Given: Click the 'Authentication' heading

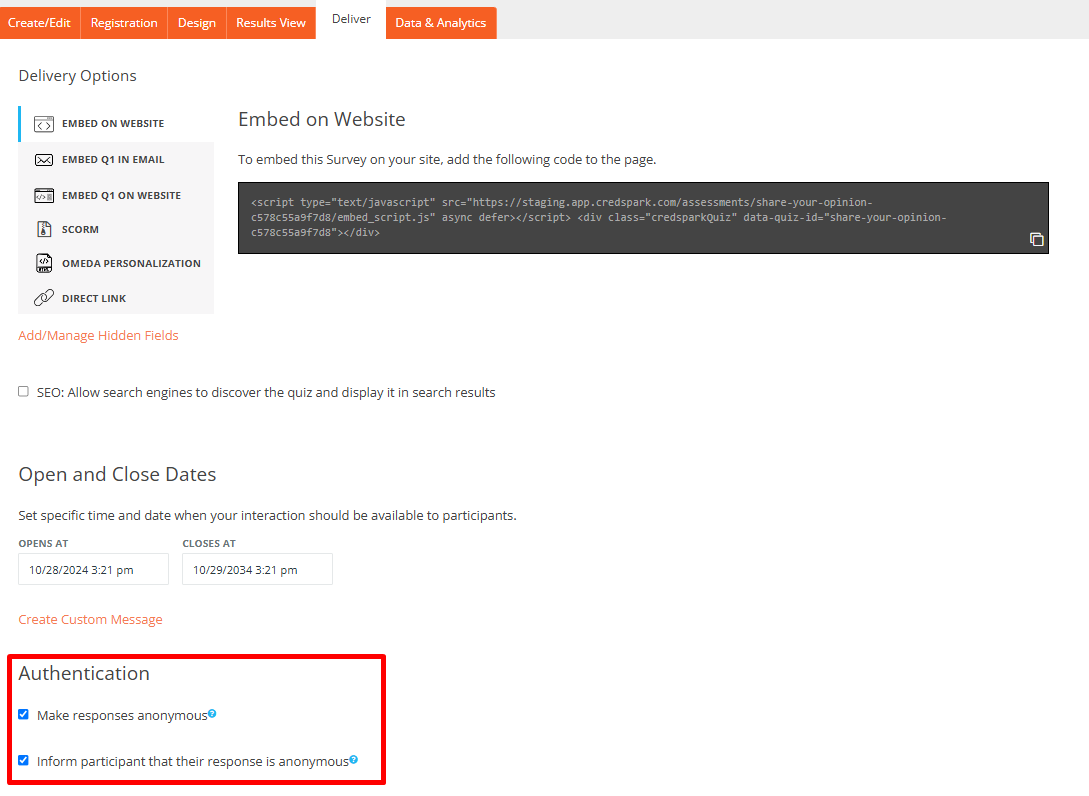Looking at the screenshot, I should (84, 673).
